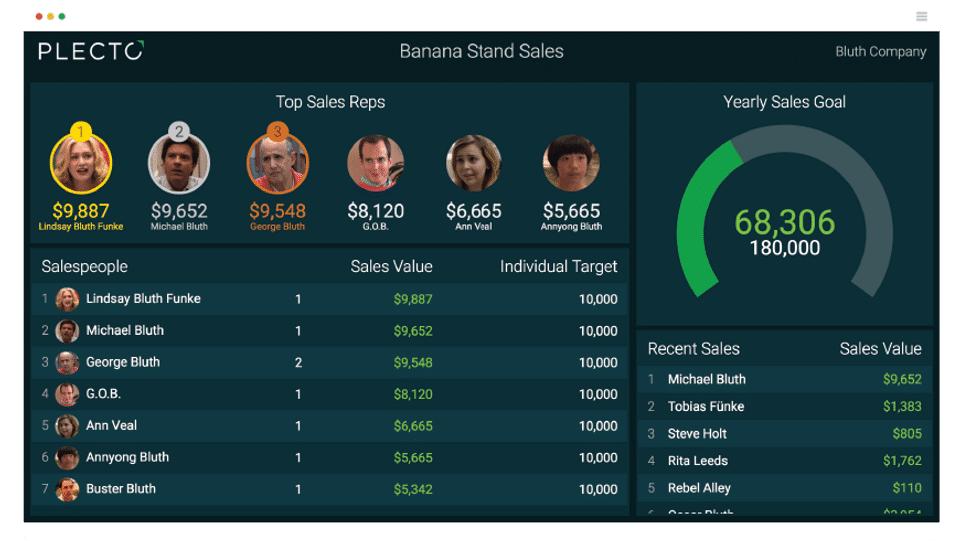Click the Salespeople column header

pos(85,266)
